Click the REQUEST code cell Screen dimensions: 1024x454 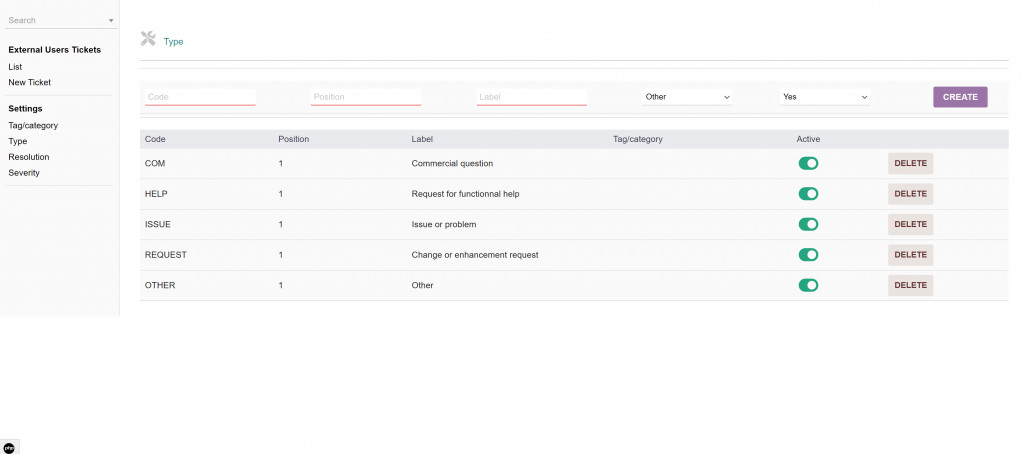[x=166, y=255]
